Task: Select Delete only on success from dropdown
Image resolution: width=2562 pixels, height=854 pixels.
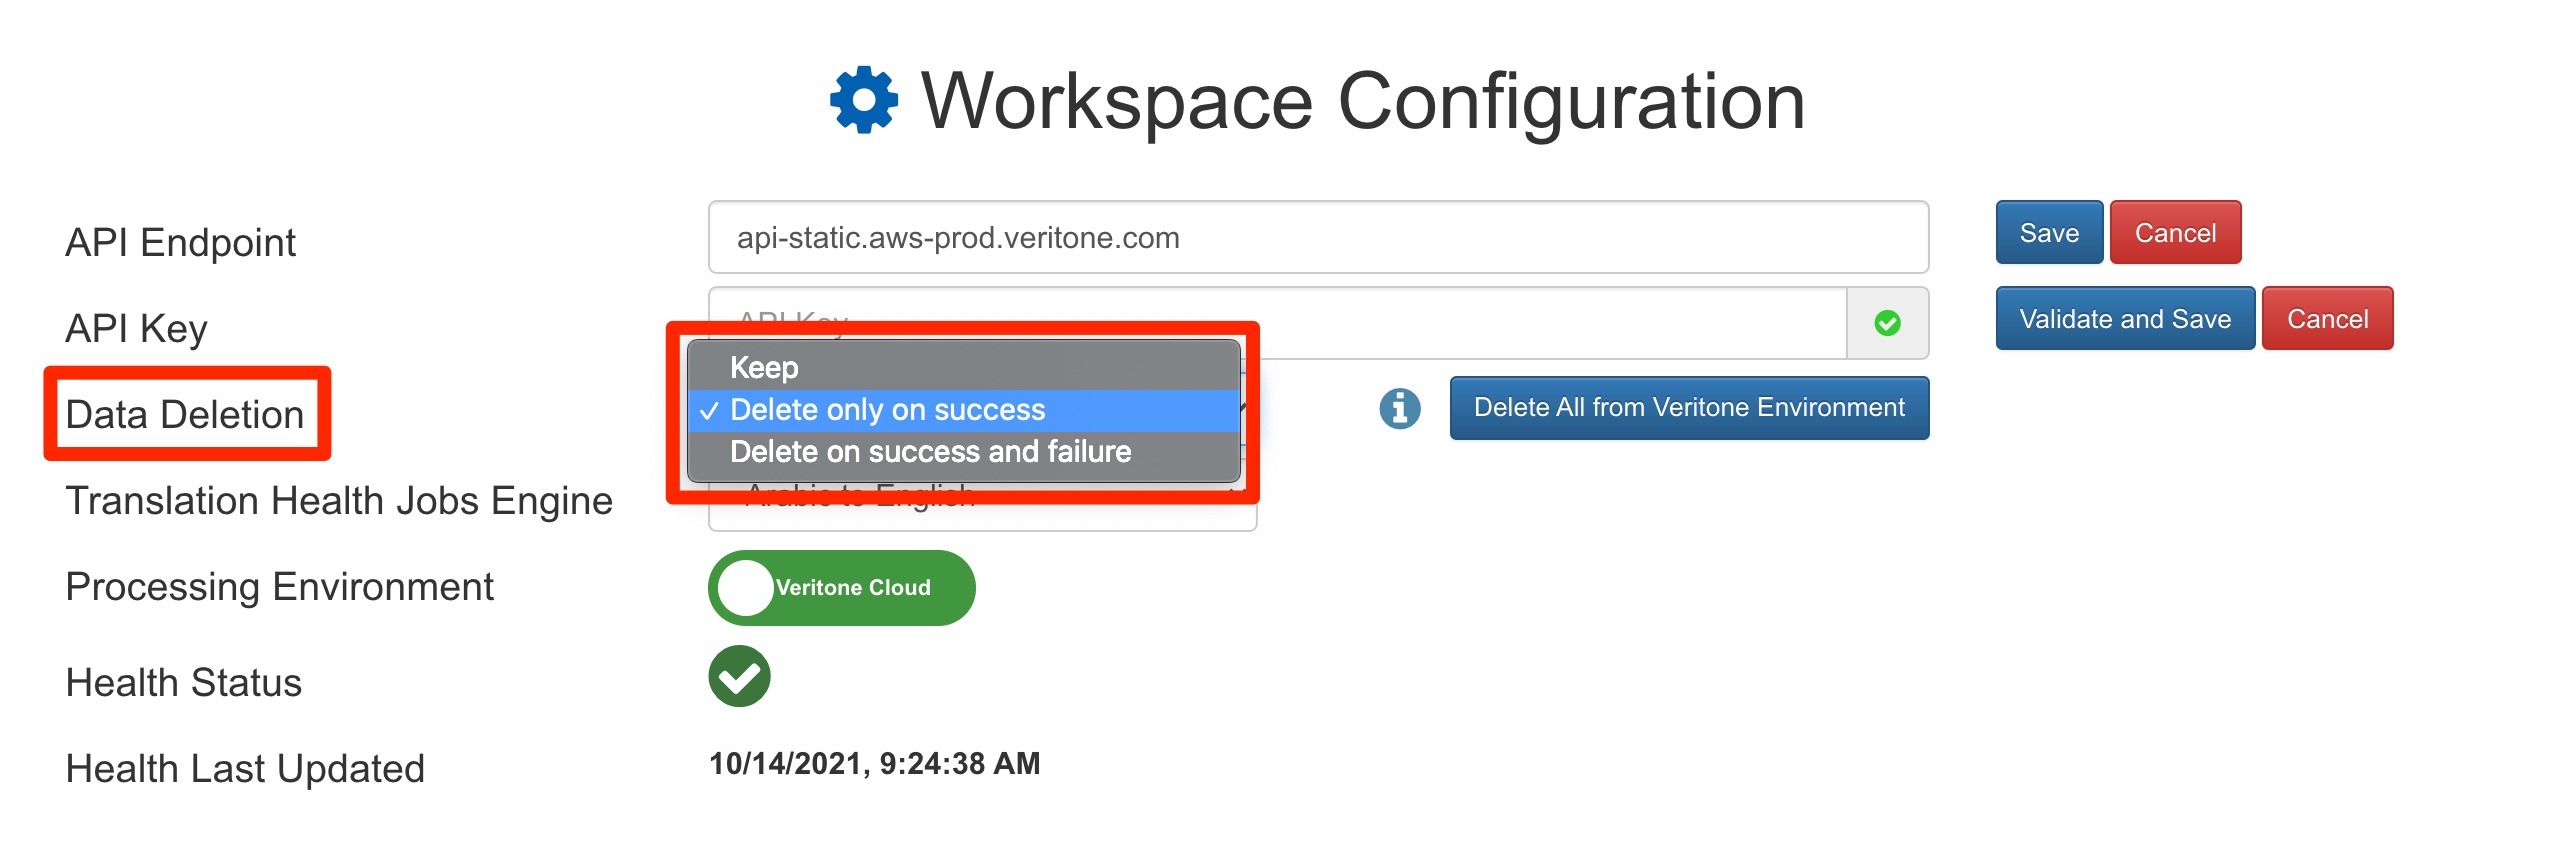Action: click(888, 409)
